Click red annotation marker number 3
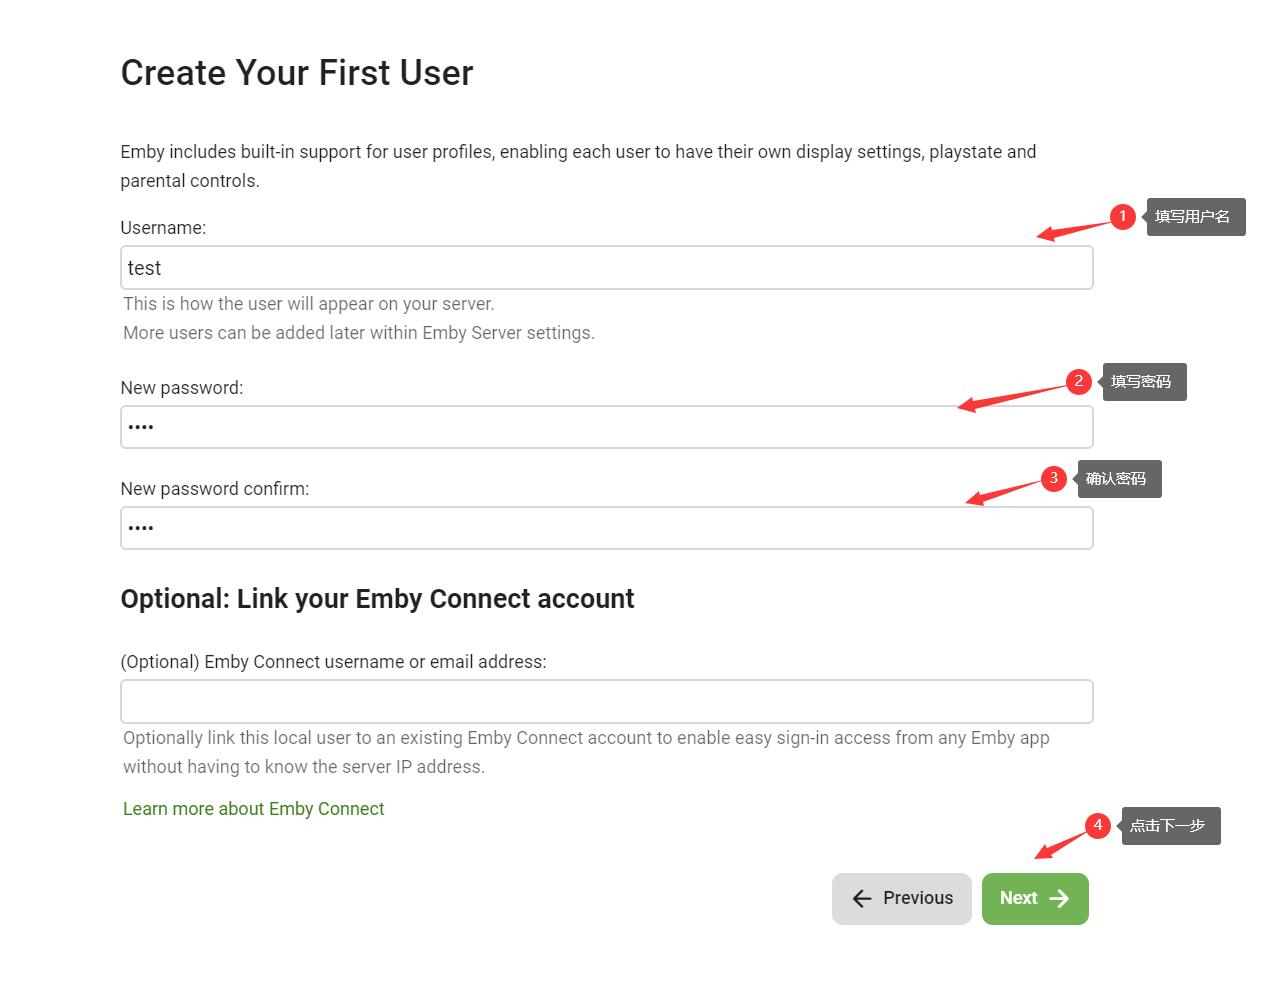Image resolution: width=1287 pixels, height=983 pixels. pyautogui.click(x=1053, y=478)
